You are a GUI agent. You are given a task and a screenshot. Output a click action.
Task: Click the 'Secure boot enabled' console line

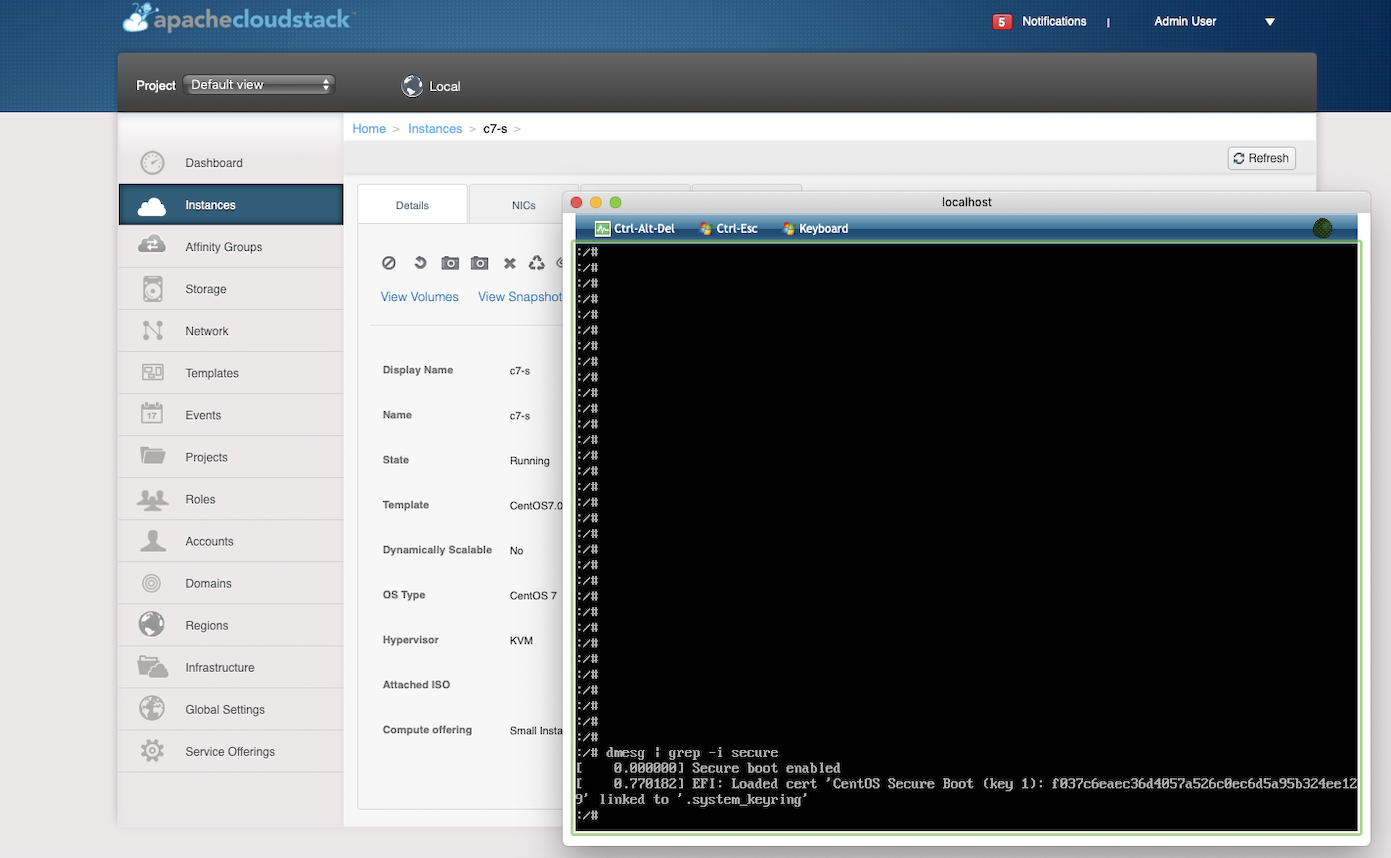(x=708, y=768)
